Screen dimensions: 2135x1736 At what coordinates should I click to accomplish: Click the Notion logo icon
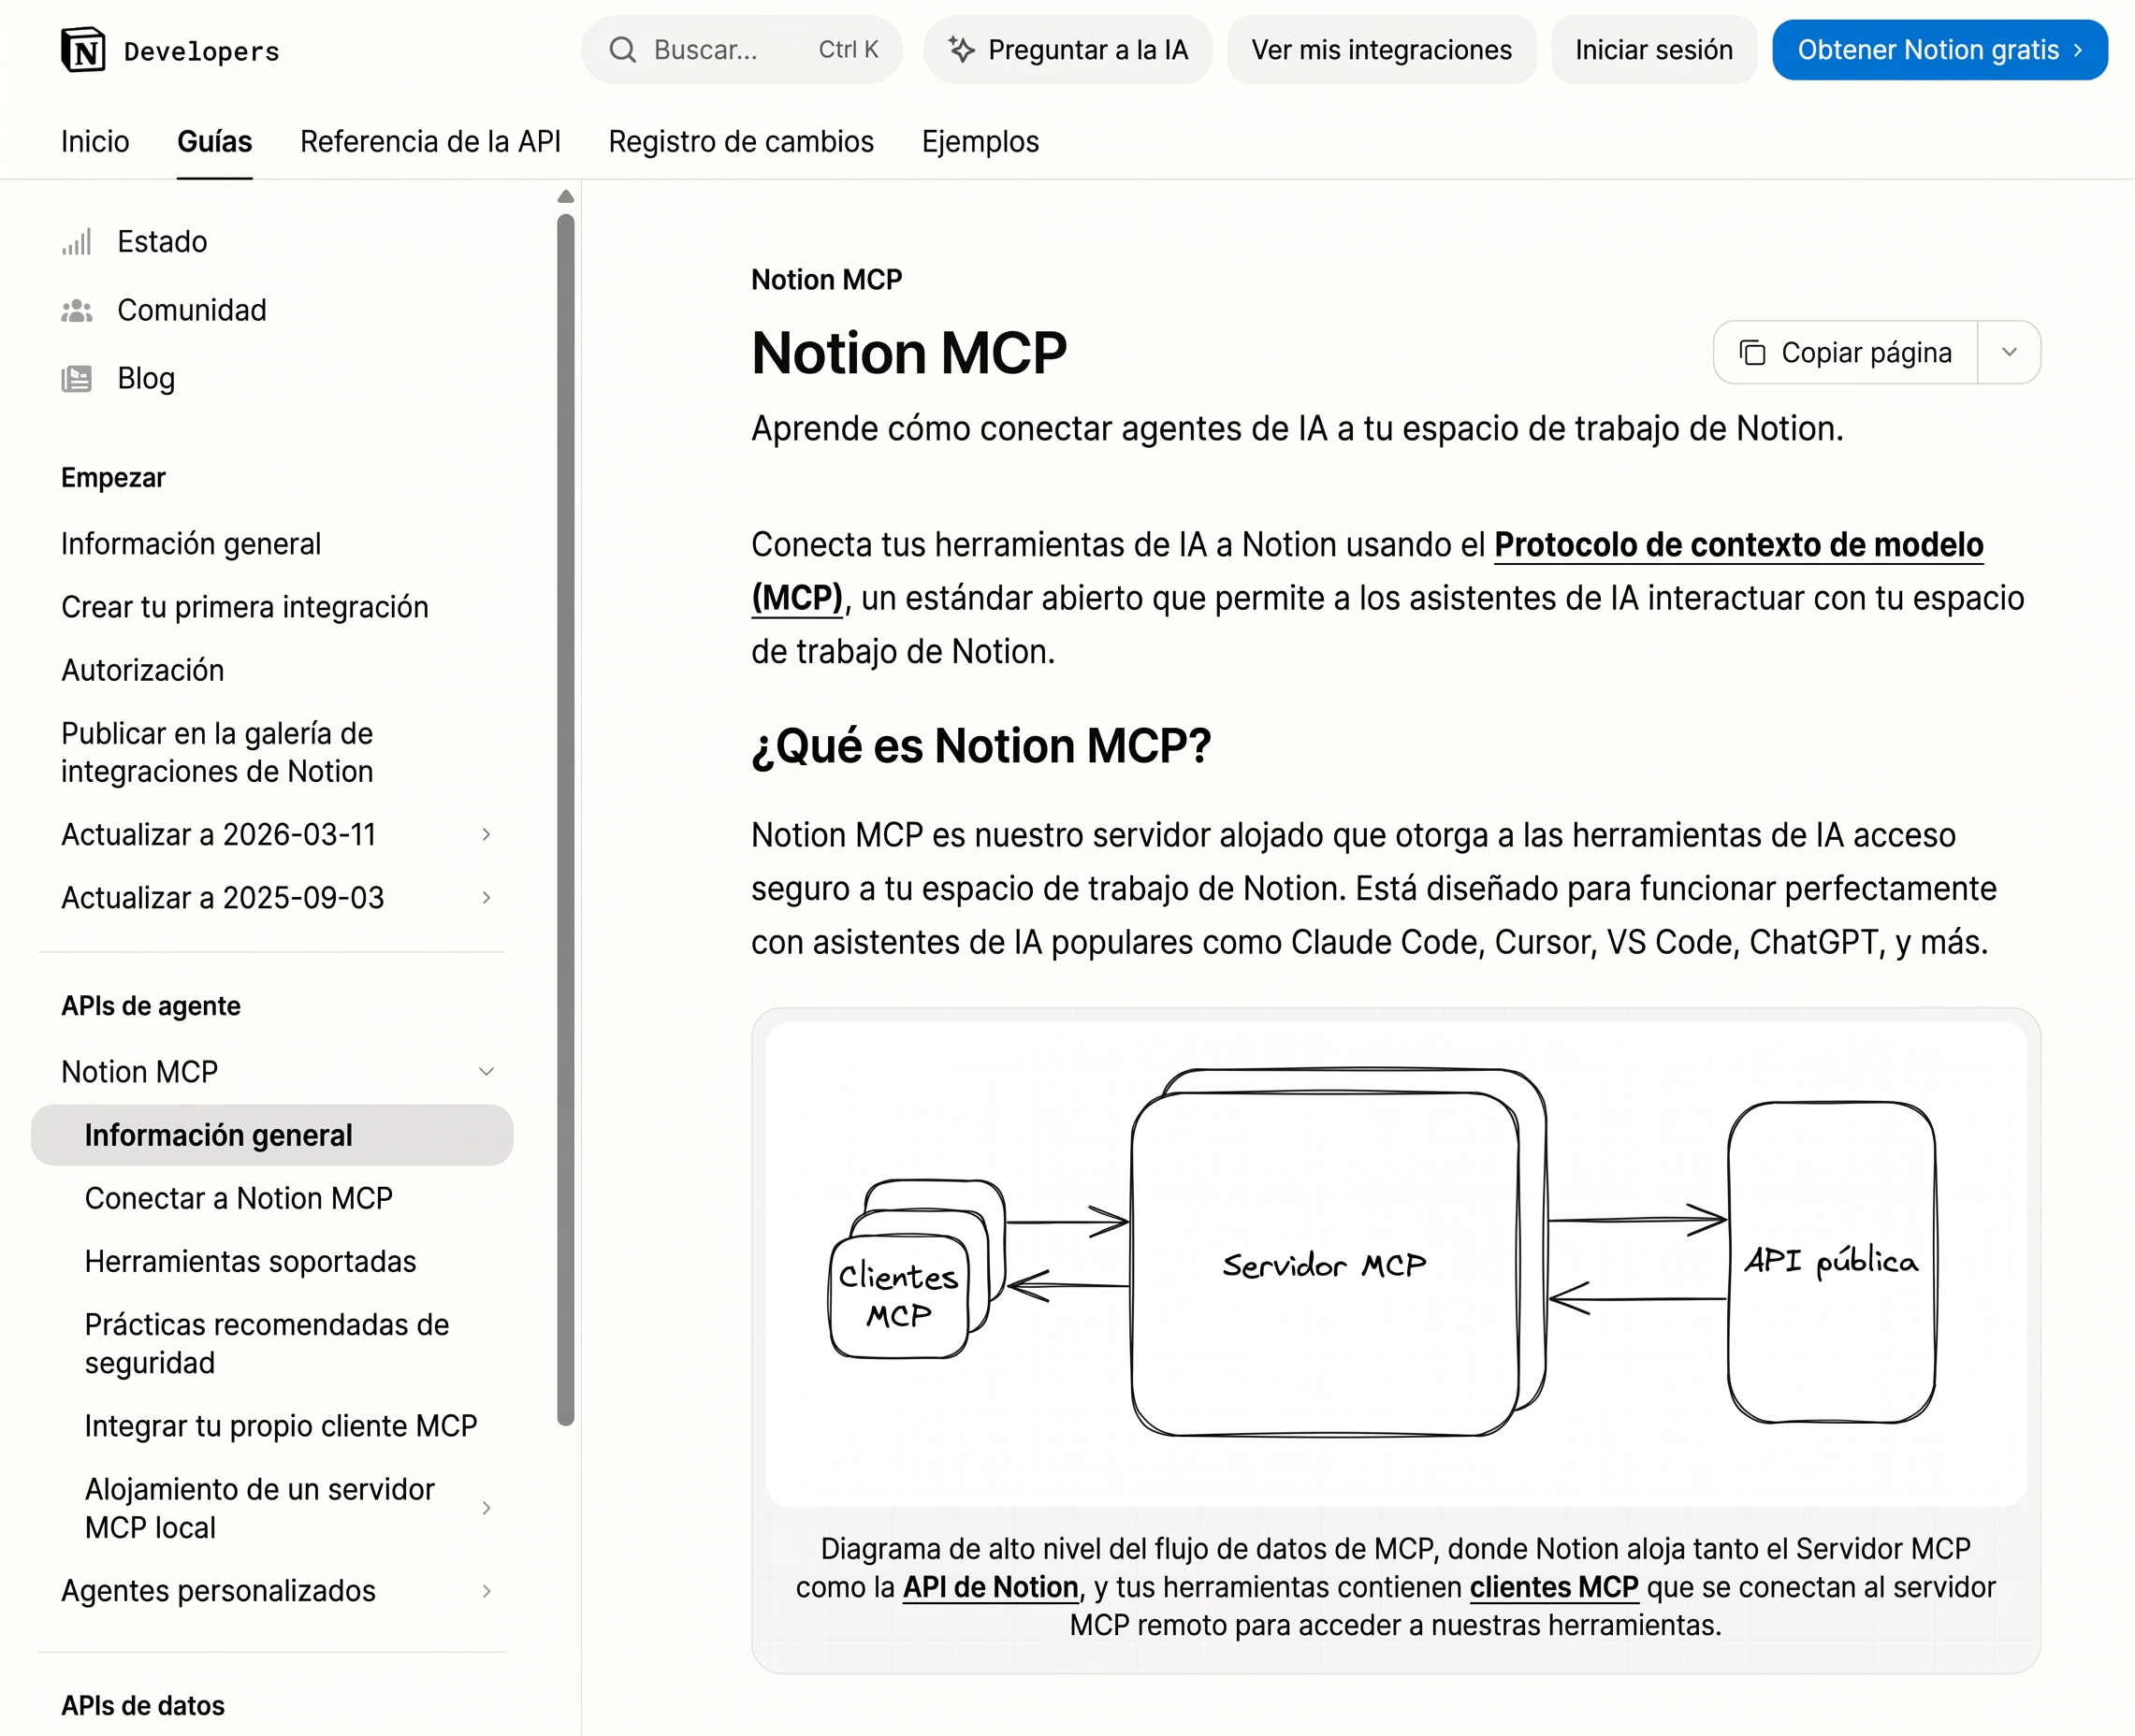pyautogui.click(x=83, y=50)
